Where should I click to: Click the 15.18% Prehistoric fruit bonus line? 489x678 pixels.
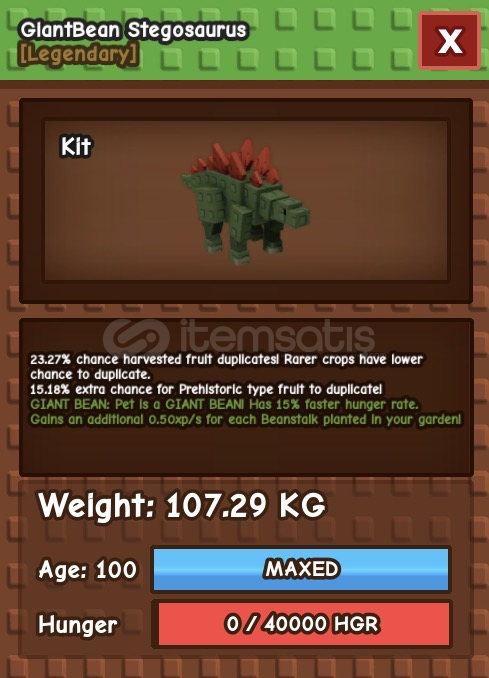206,389
